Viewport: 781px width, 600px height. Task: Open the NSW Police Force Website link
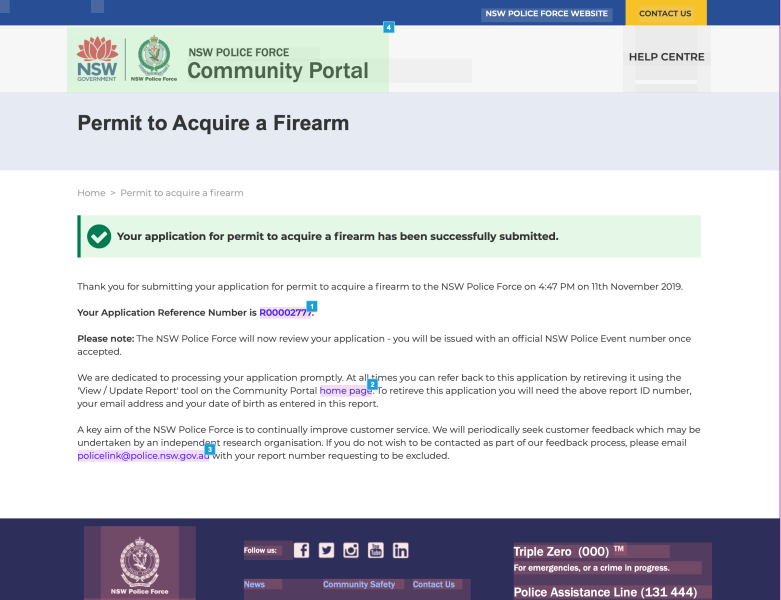click(x=546, y=13)
